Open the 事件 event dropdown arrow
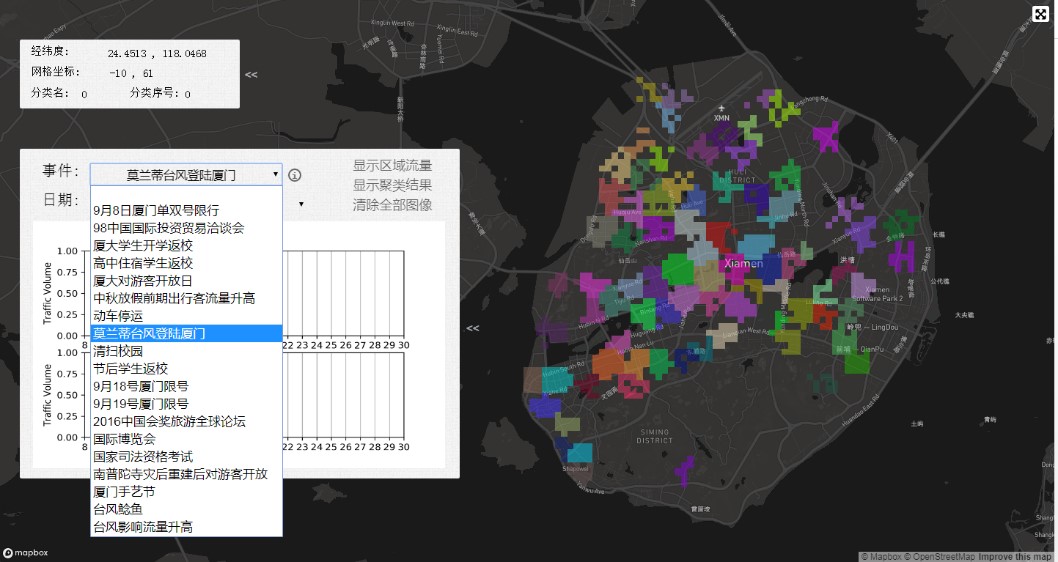Image resolution: width=1058 pixels, height=562 pixels. tap(275, 175)
